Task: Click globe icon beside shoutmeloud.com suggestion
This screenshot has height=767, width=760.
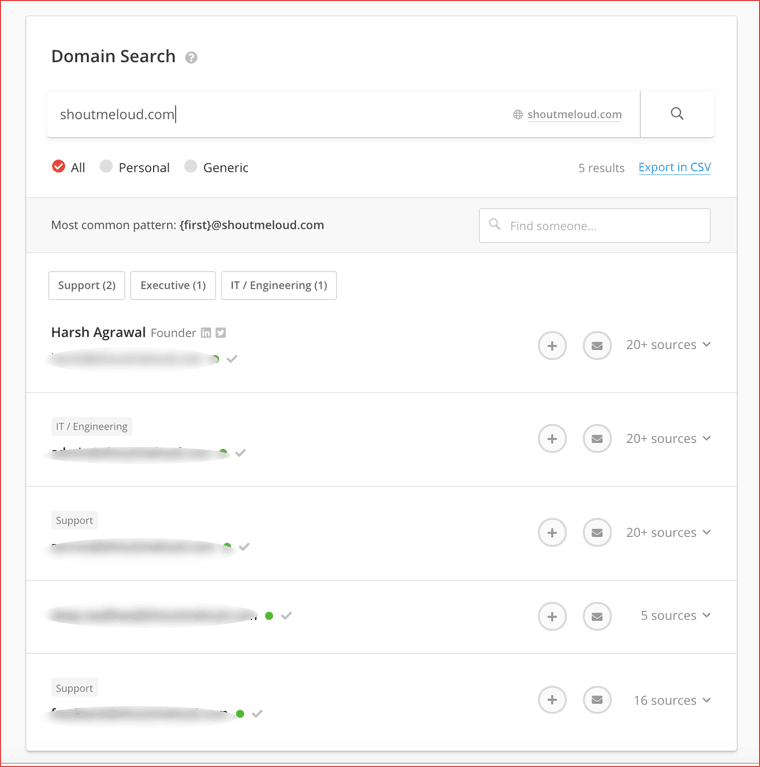Action: click(517, 114)
